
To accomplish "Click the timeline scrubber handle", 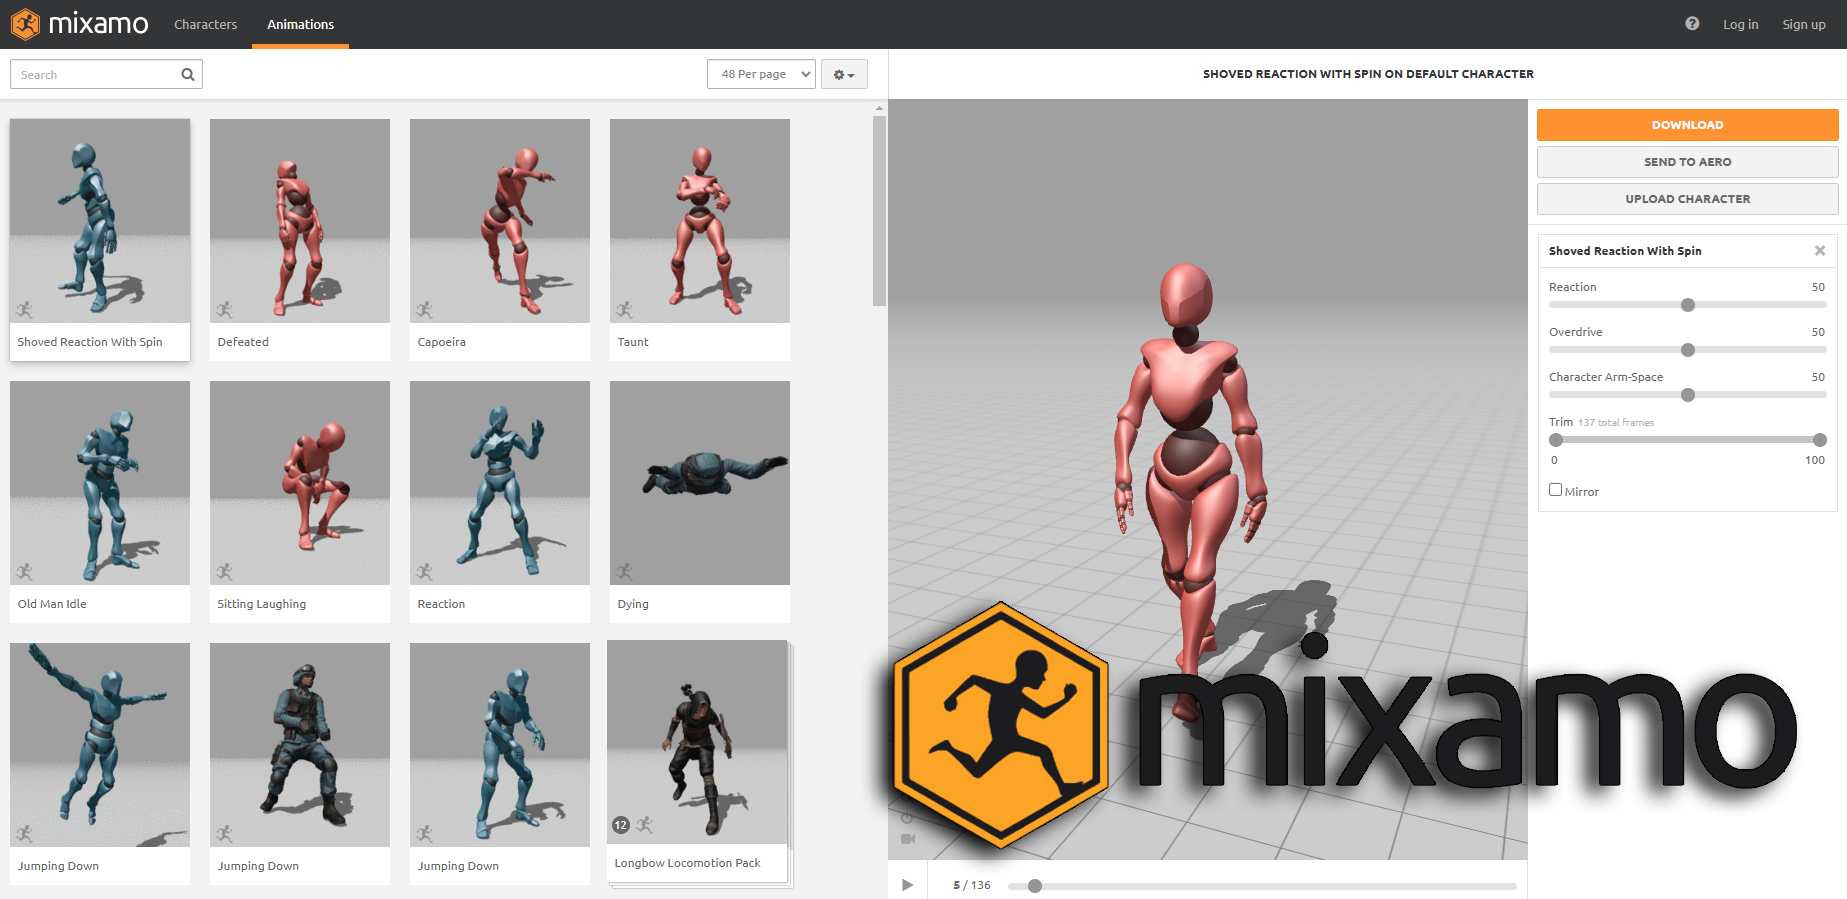I will coord(1035,886).
